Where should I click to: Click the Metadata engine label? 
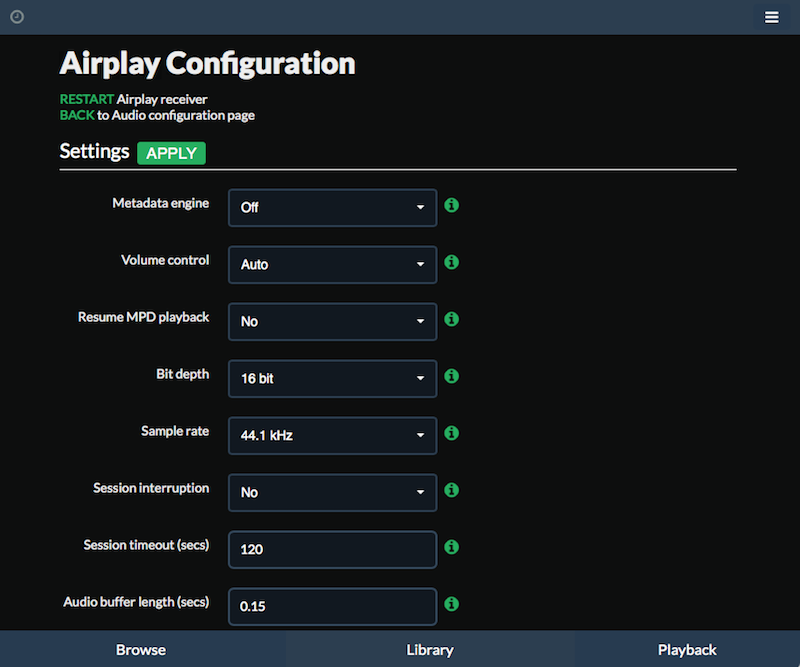click(x=161, y=203)
